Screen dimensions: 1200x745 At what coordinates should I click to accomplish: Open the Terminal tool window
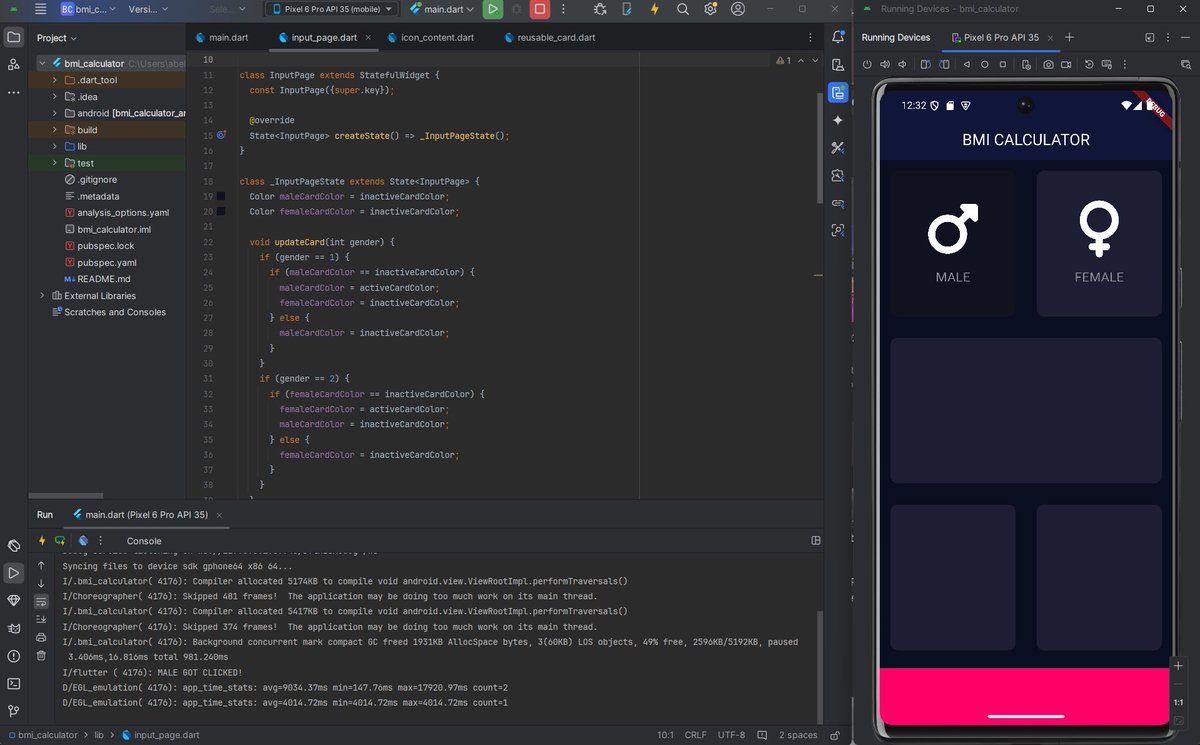click(13, 684)
